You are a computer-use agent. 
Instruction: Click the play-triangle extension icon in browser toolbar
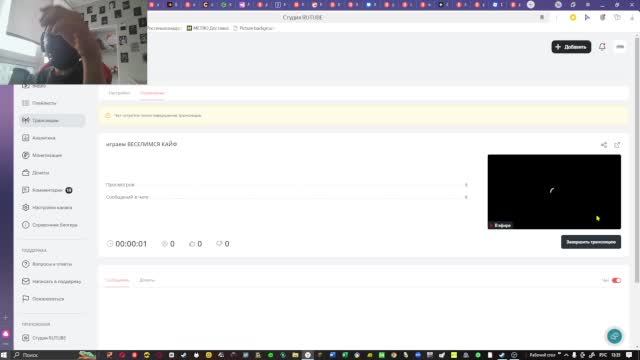coord(587,18)
